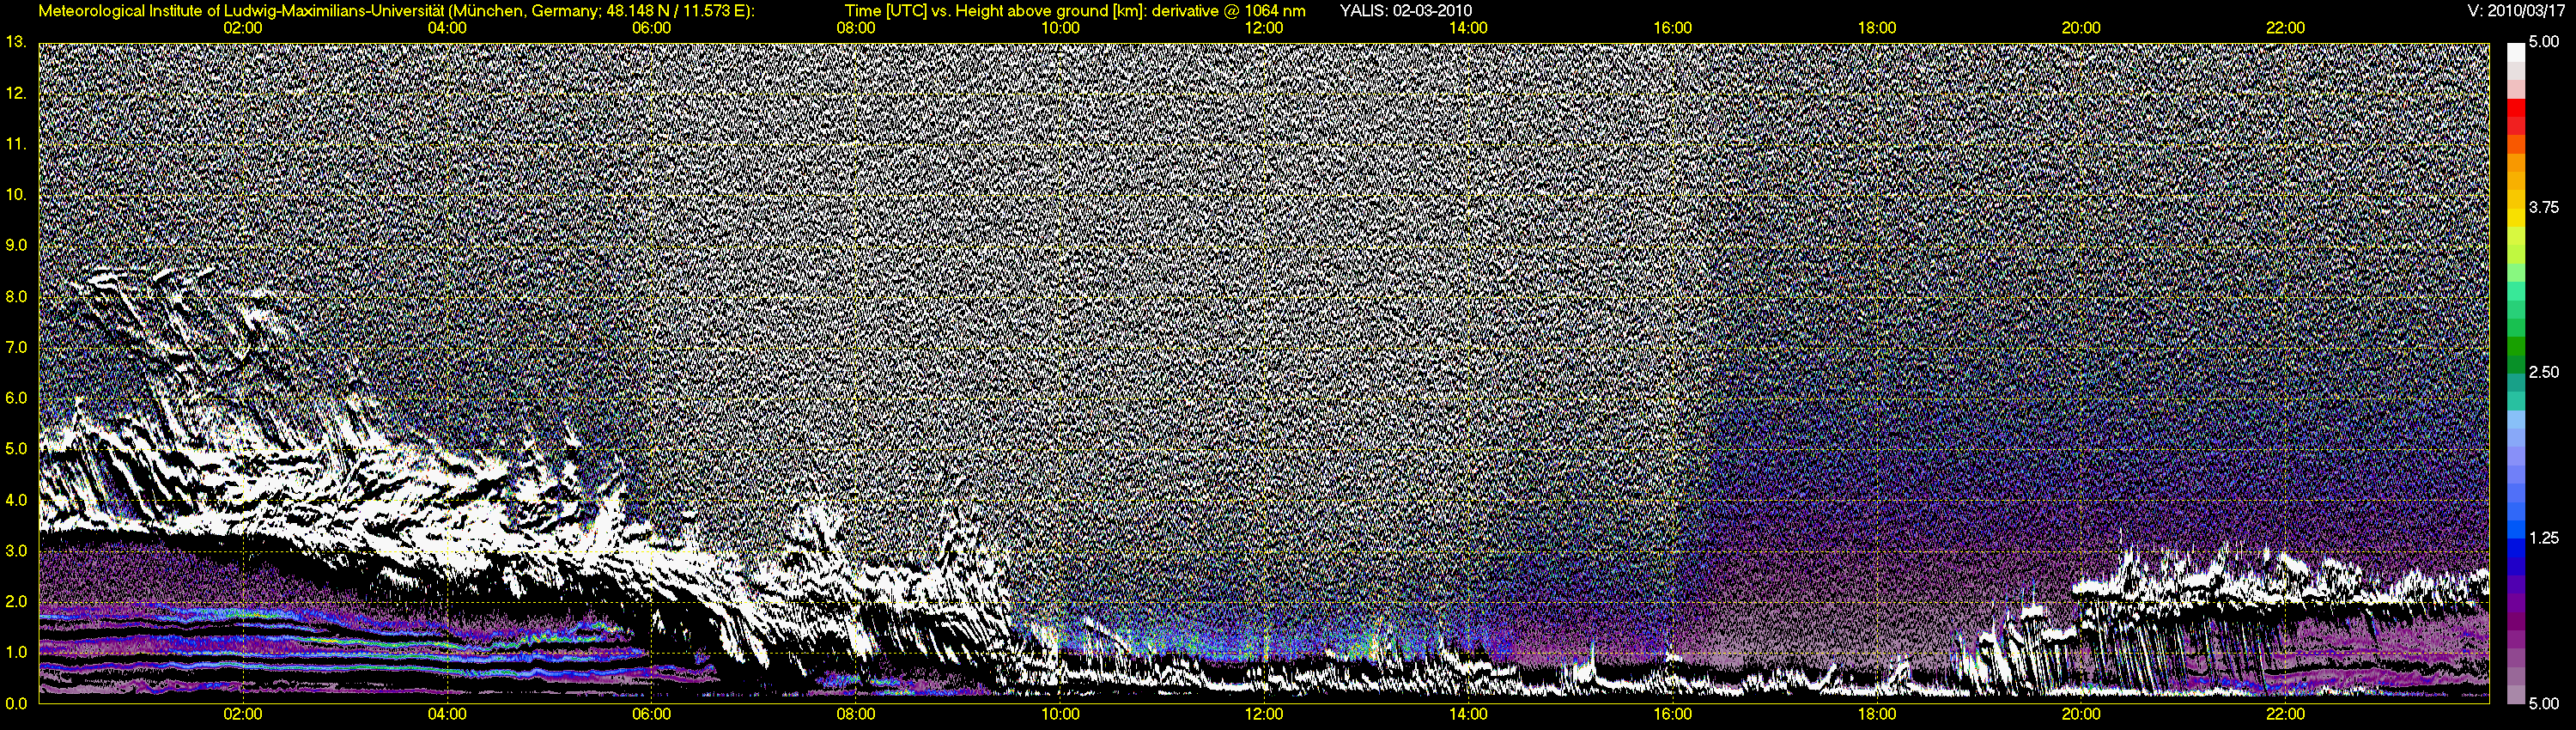Click the 06:00 label on the top time axis
Image resolution: width=2576 pixels, height=730 pixels.
tap(651, 28)
